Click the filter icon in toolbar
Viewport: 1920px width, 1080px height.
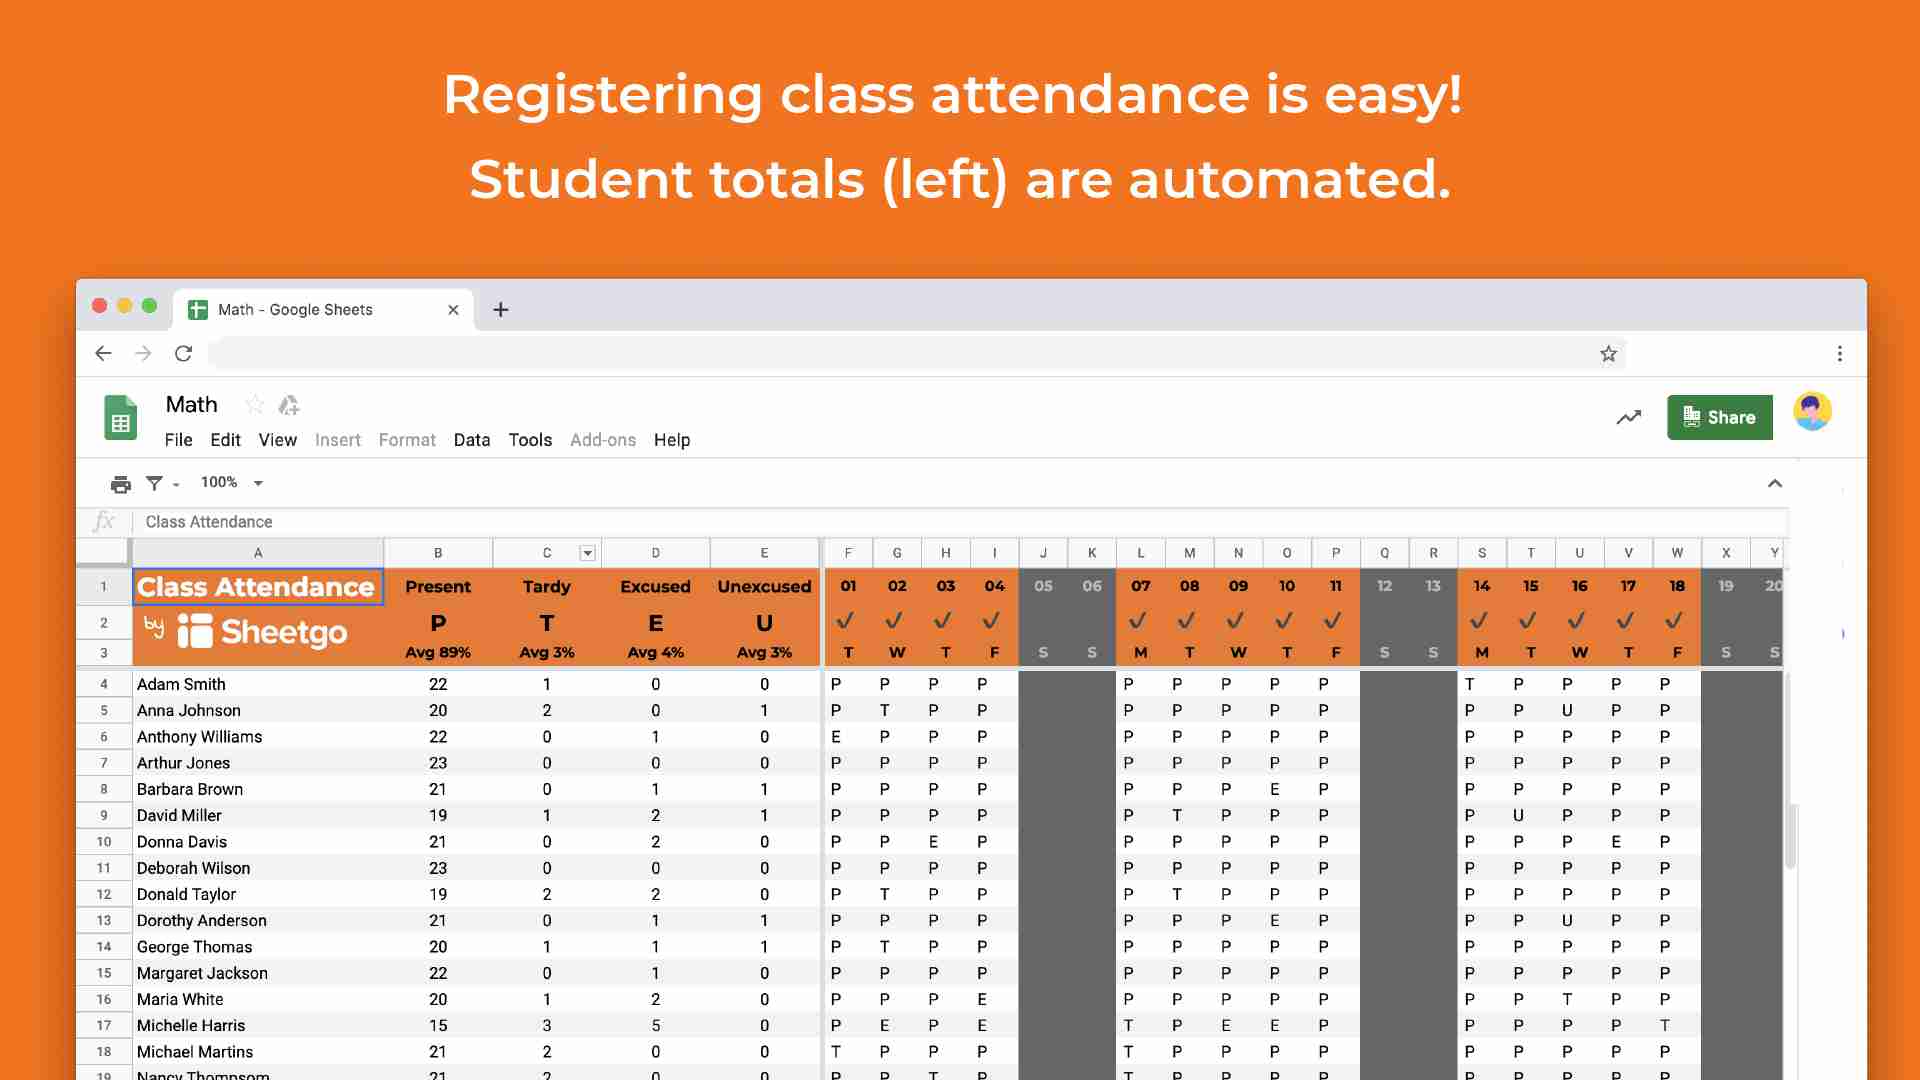click(153, 481)
